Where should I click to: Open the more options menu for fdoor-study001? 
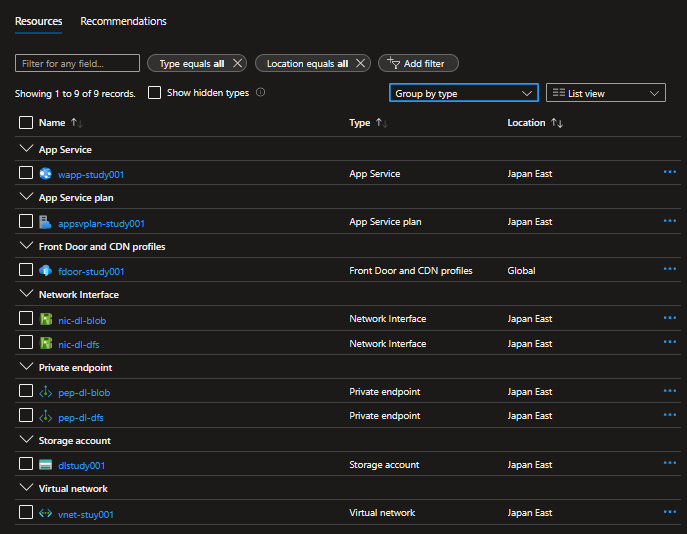669,269
